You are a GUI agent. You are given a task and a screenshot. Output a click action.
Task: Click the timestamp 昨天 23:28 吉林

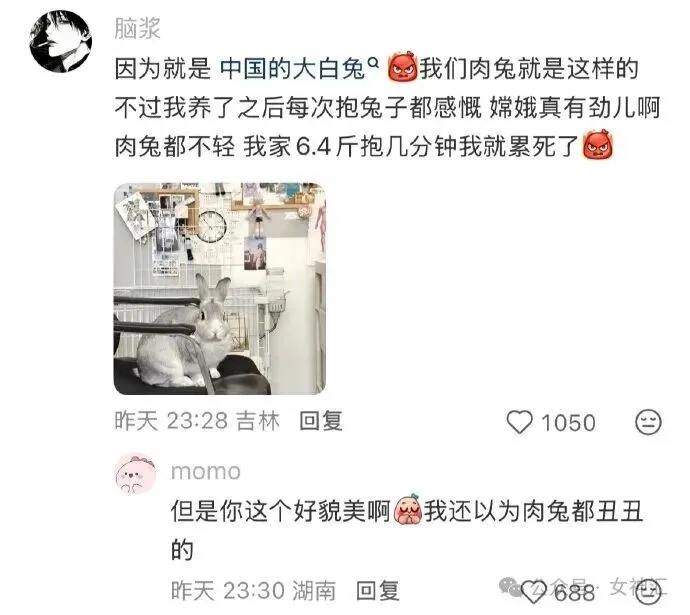point(197,421)
